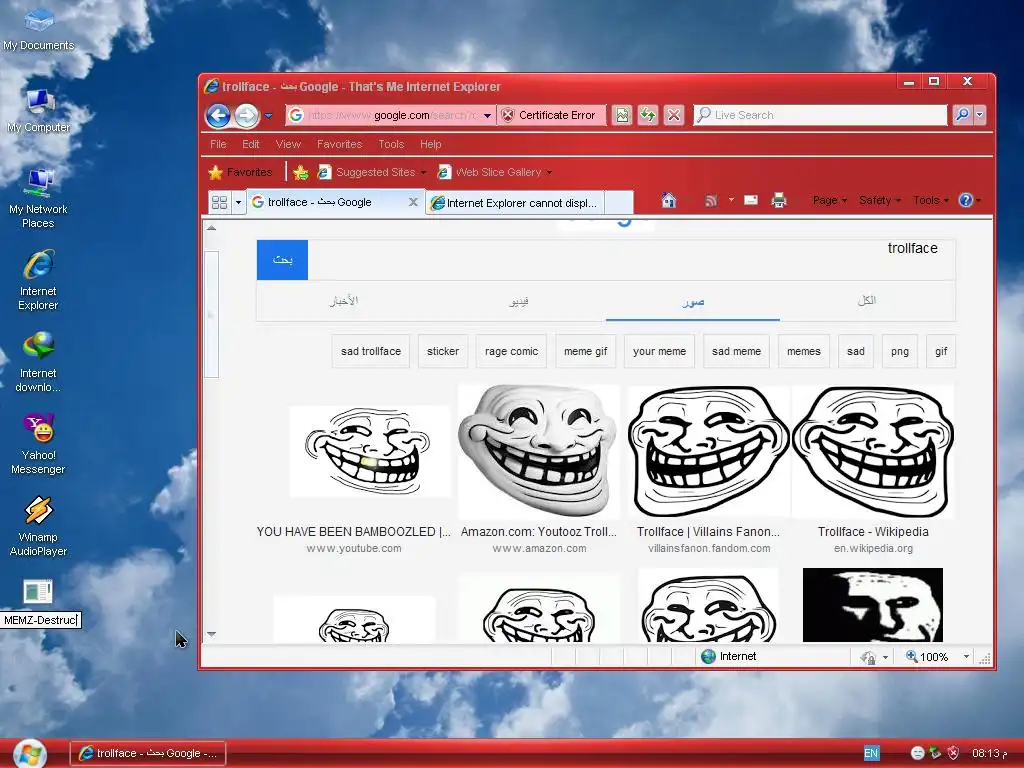The width and height of the screenshot is (1024, 768).
Task: Click the Print icon
Action: tap(778, 200)
